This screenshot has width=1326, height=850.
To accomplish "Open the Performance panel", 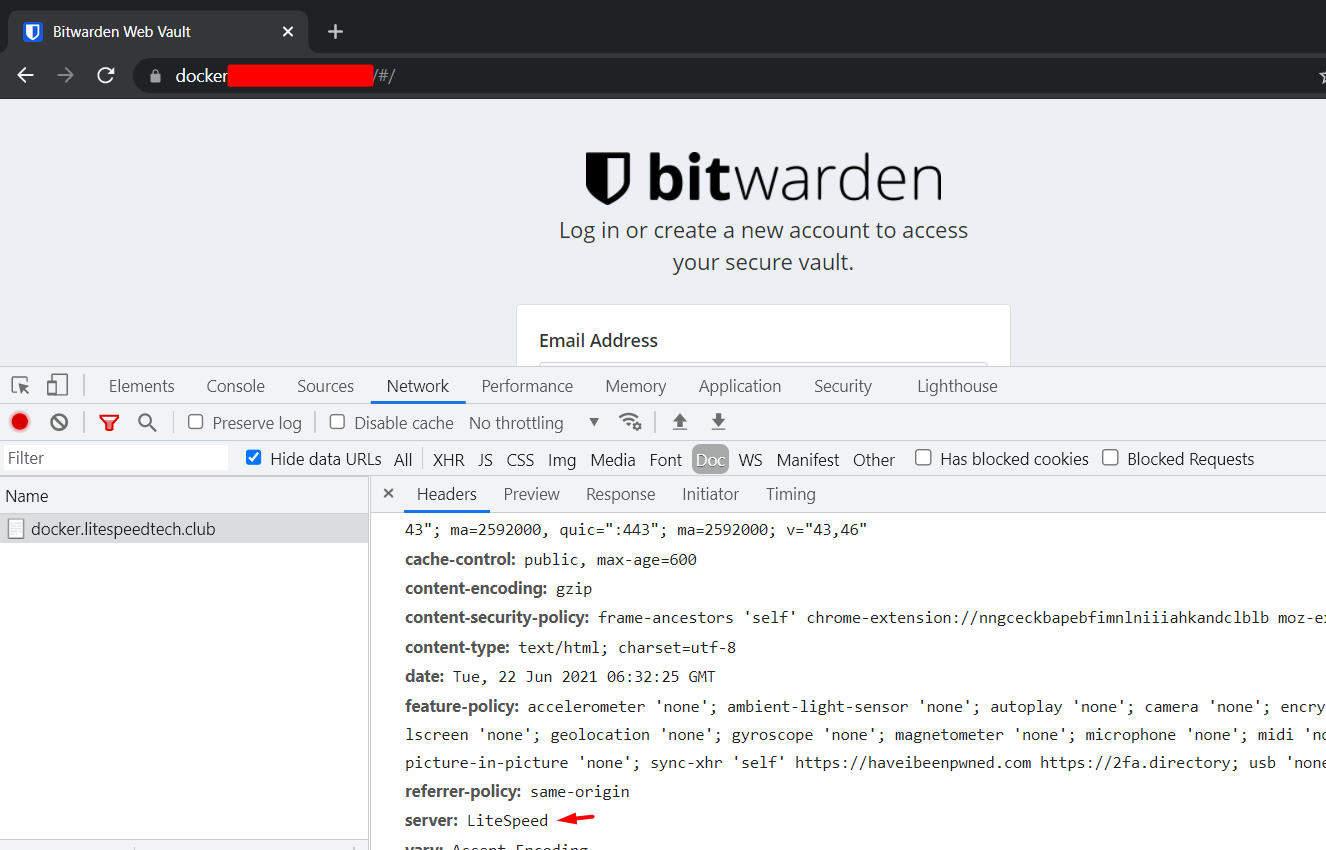I will 527,386.
